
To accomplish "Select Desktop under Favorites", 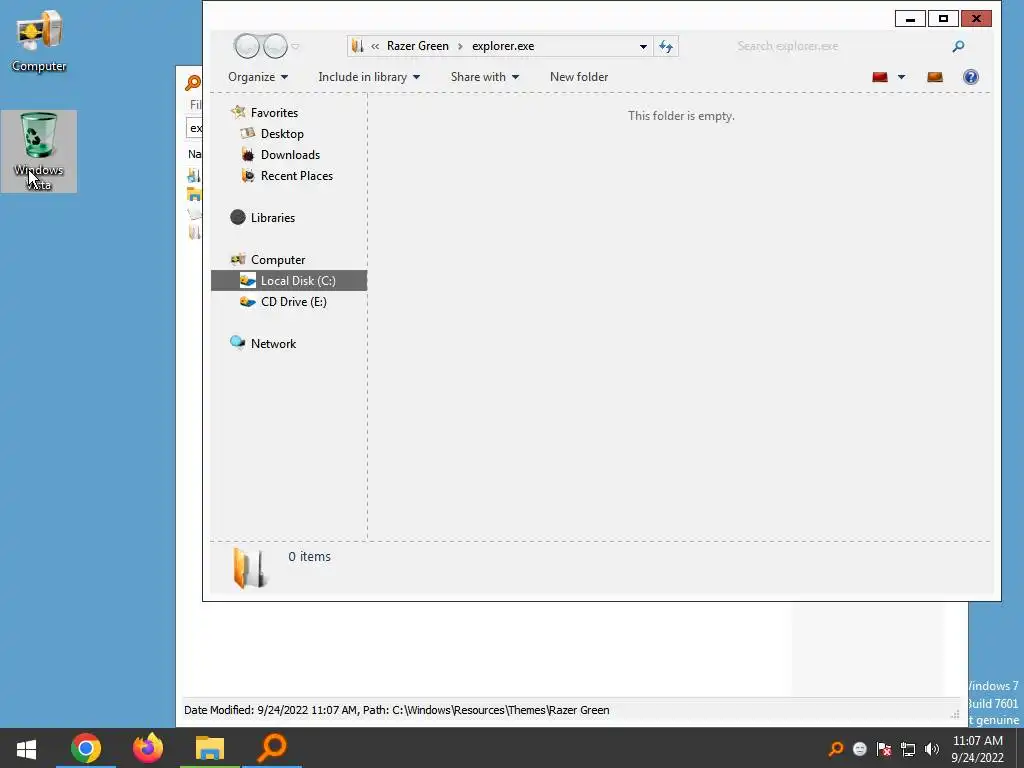I will [282, 134].
